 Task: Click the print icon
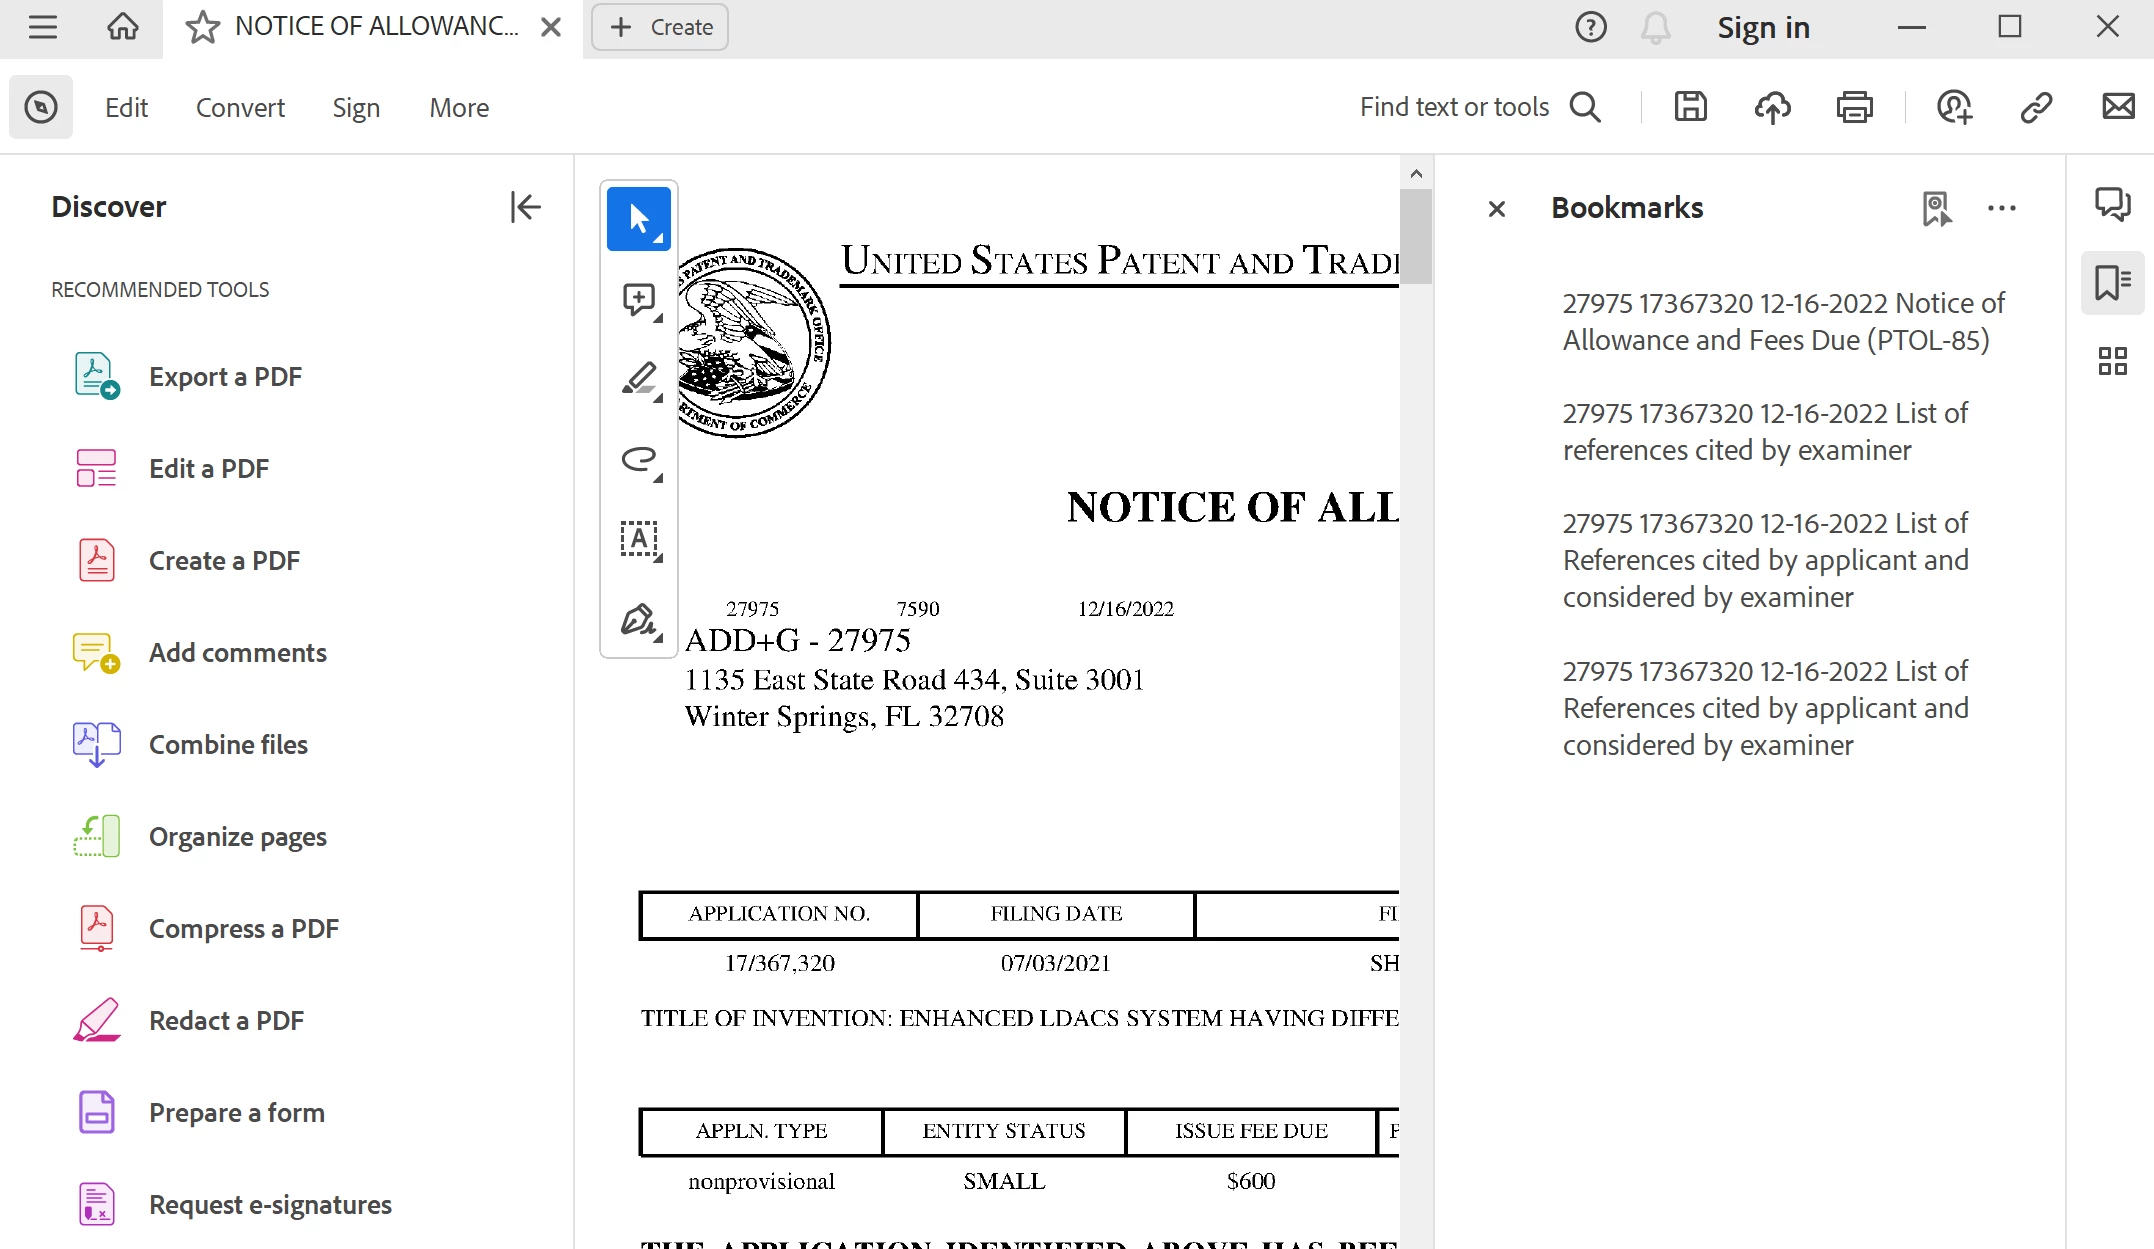(x=1854, y=107)
